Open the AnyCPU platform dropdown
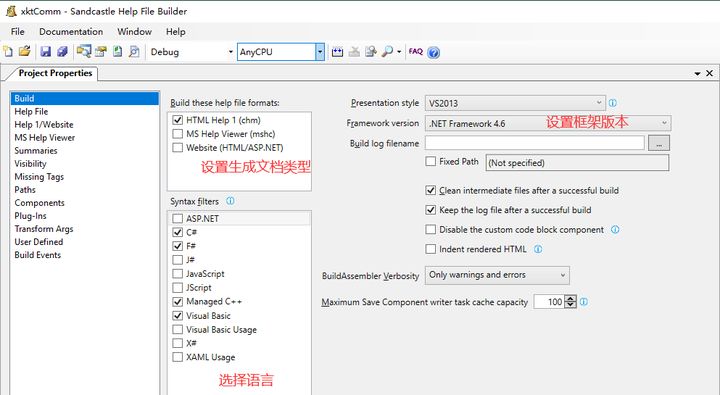The height and width of the screenshot is (395, 720). (x=320, y=52)
